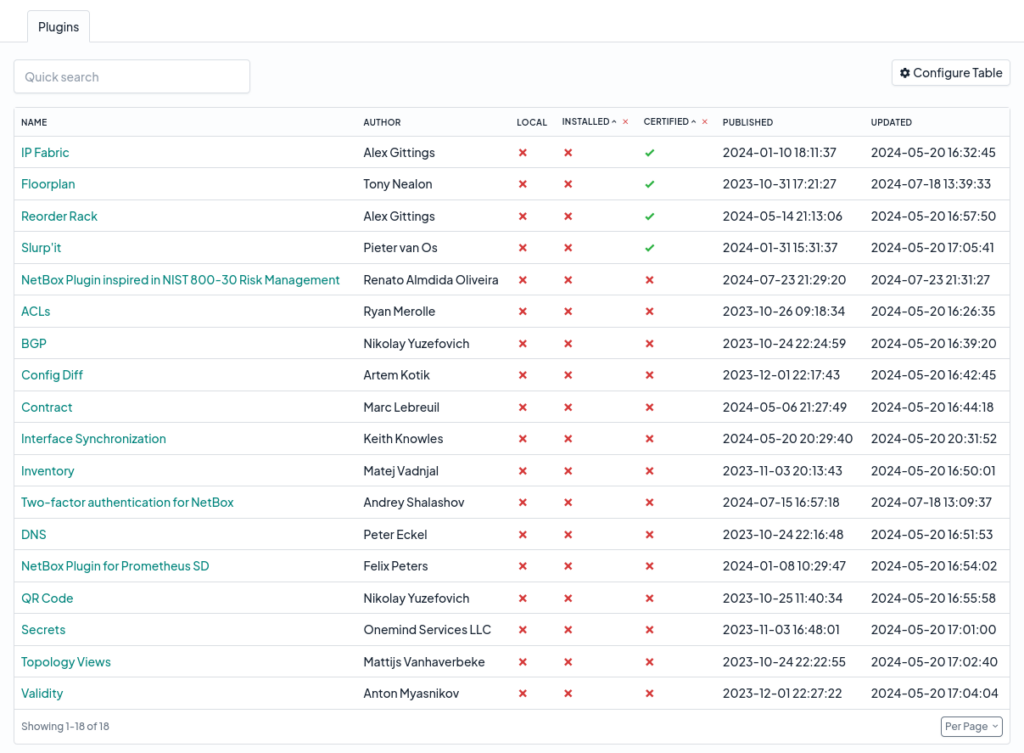The image size is (1024, 753).
Task: Click the installed X icon in the BGP row
Action: (x=568, y=344)
